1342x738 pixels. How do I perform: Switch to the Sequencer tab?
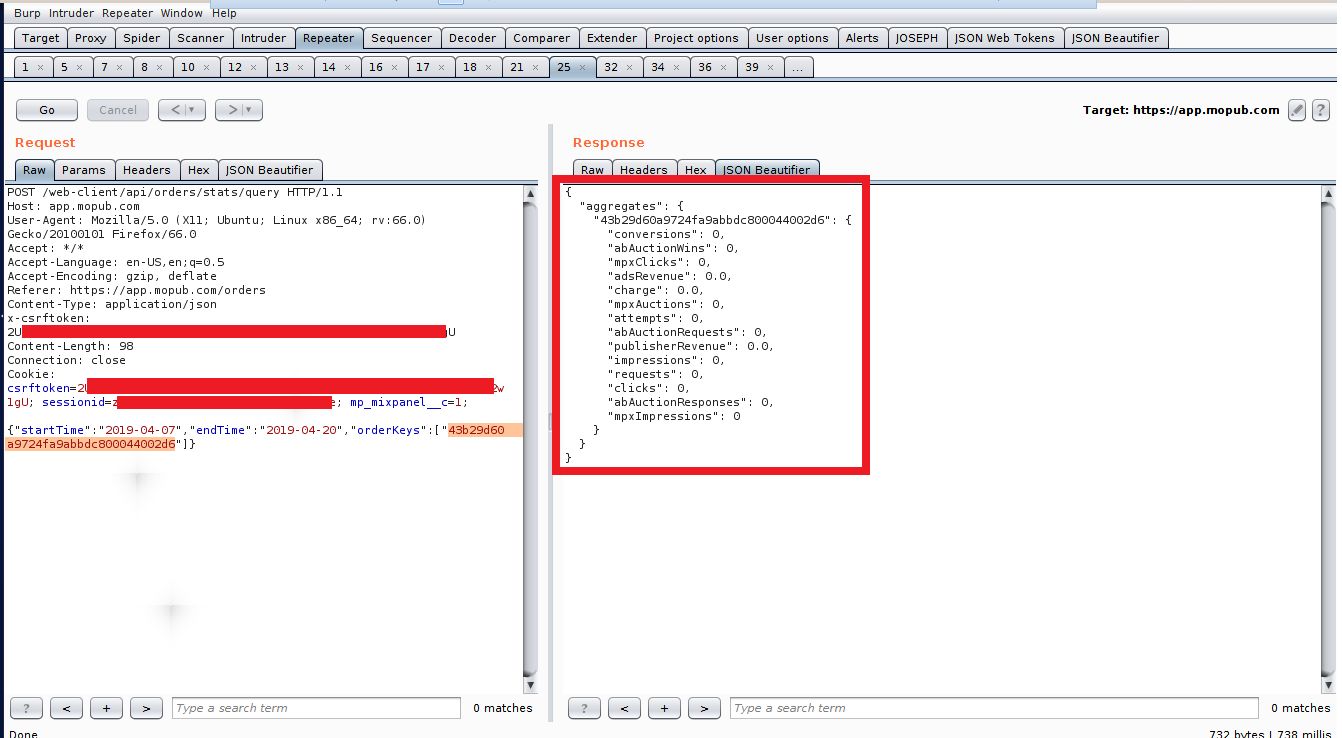pyautogui.click(x=402, y=38)
